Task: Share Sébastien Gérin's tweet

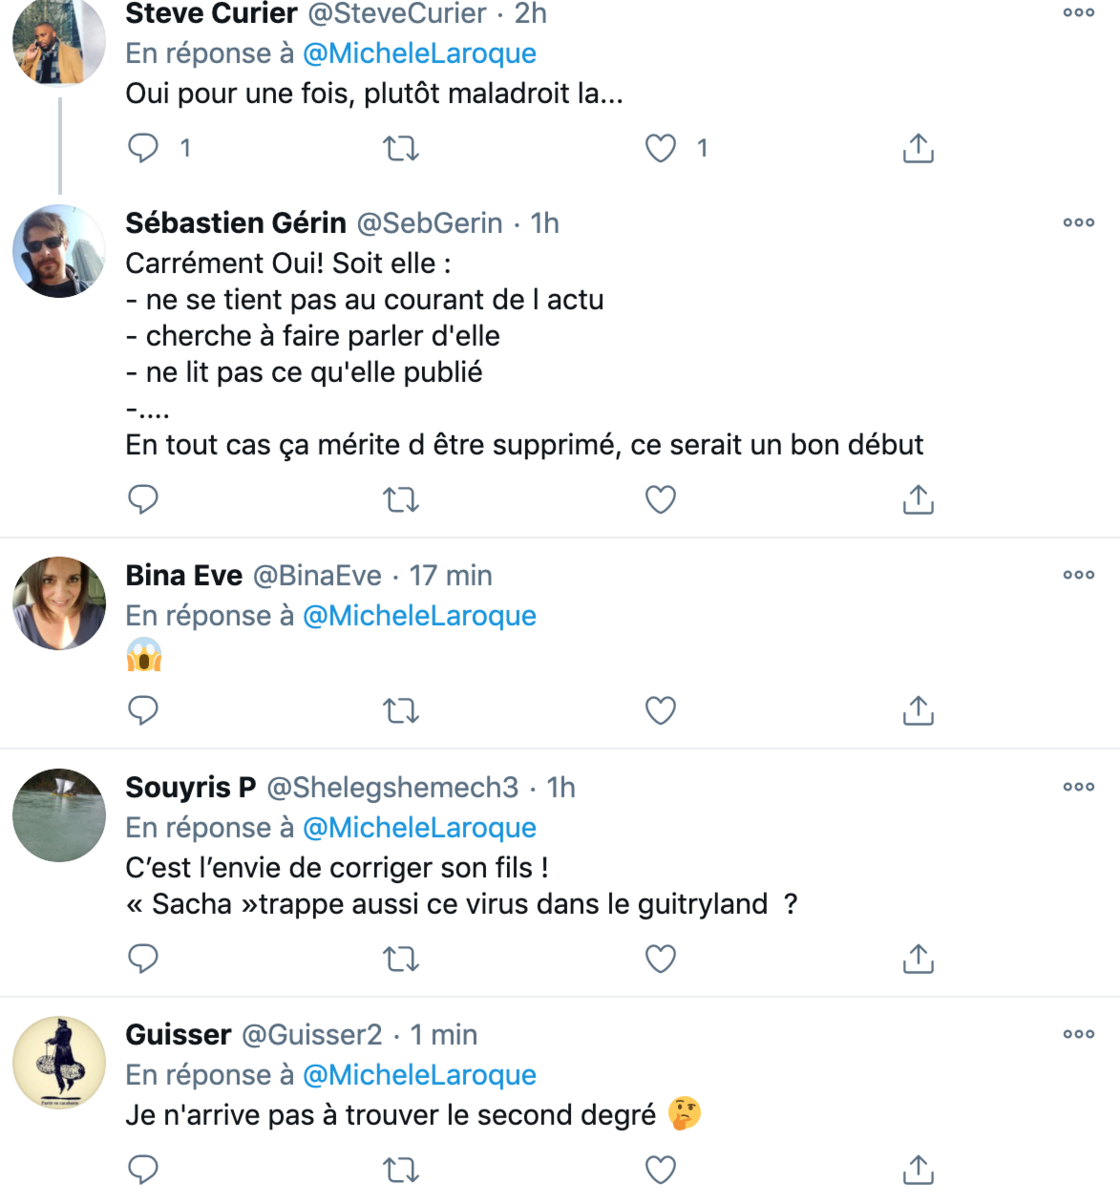Action: [x=917, y=499]
